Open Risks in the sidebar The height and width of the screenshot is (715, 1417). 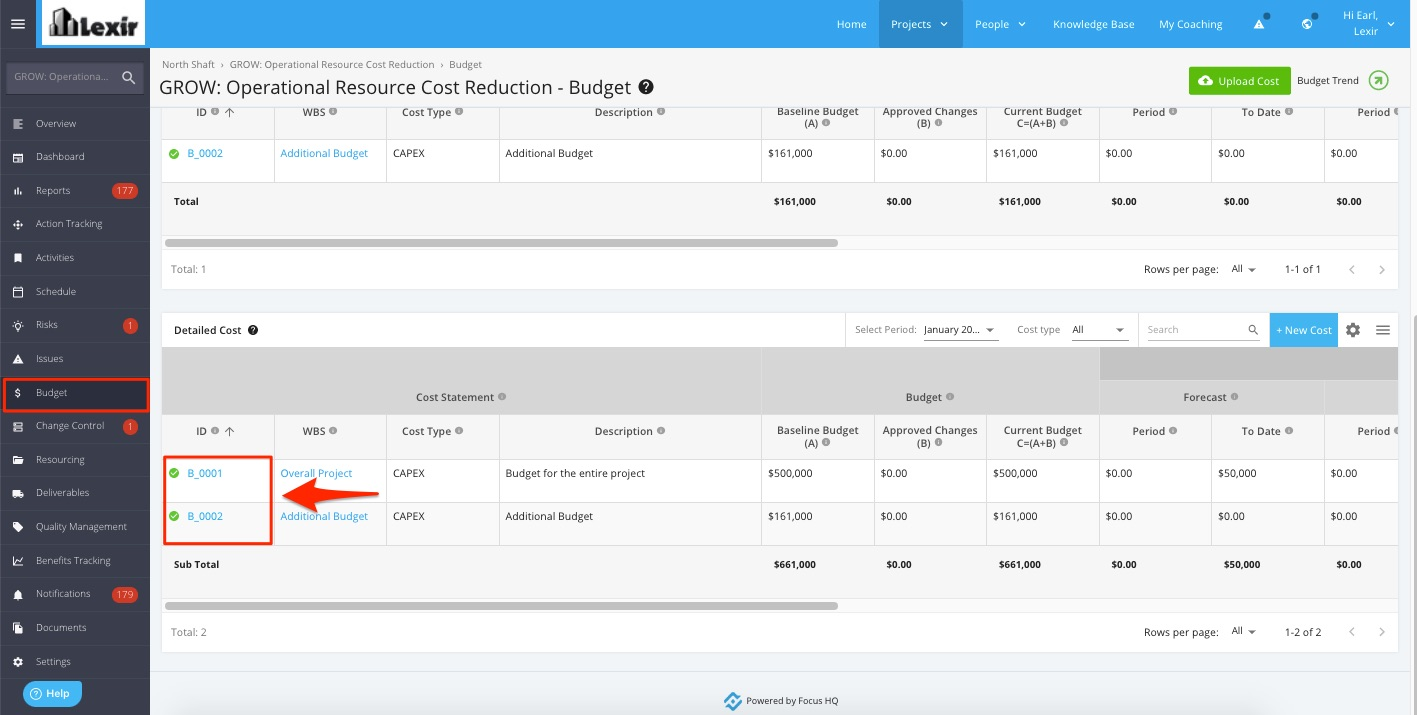(x=75, y=325)
